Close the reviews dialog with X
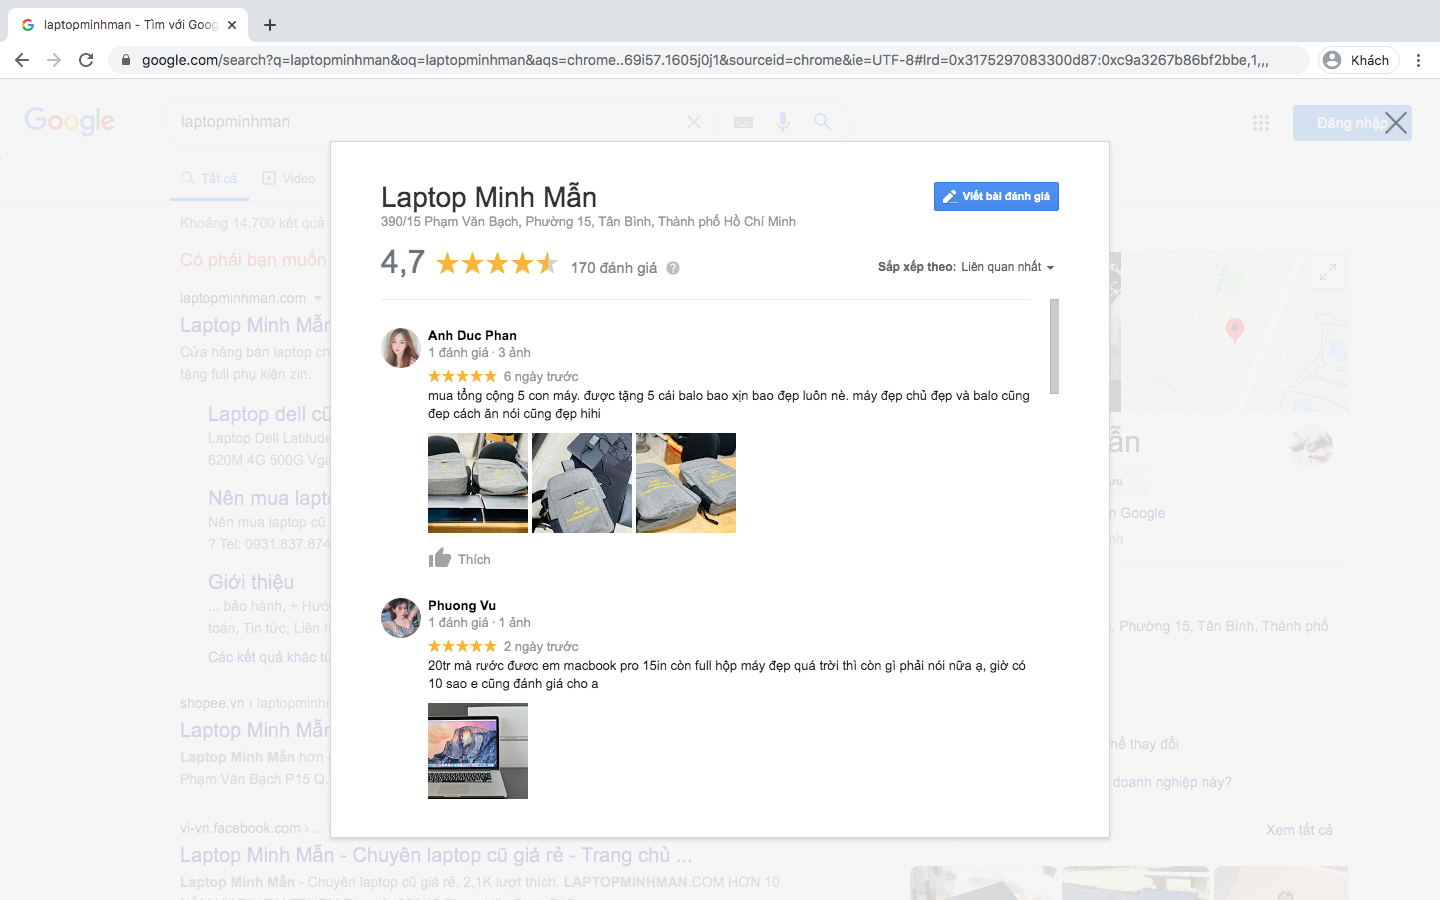Screen dimensions: 1440x900 click(x=1396, y=123)
